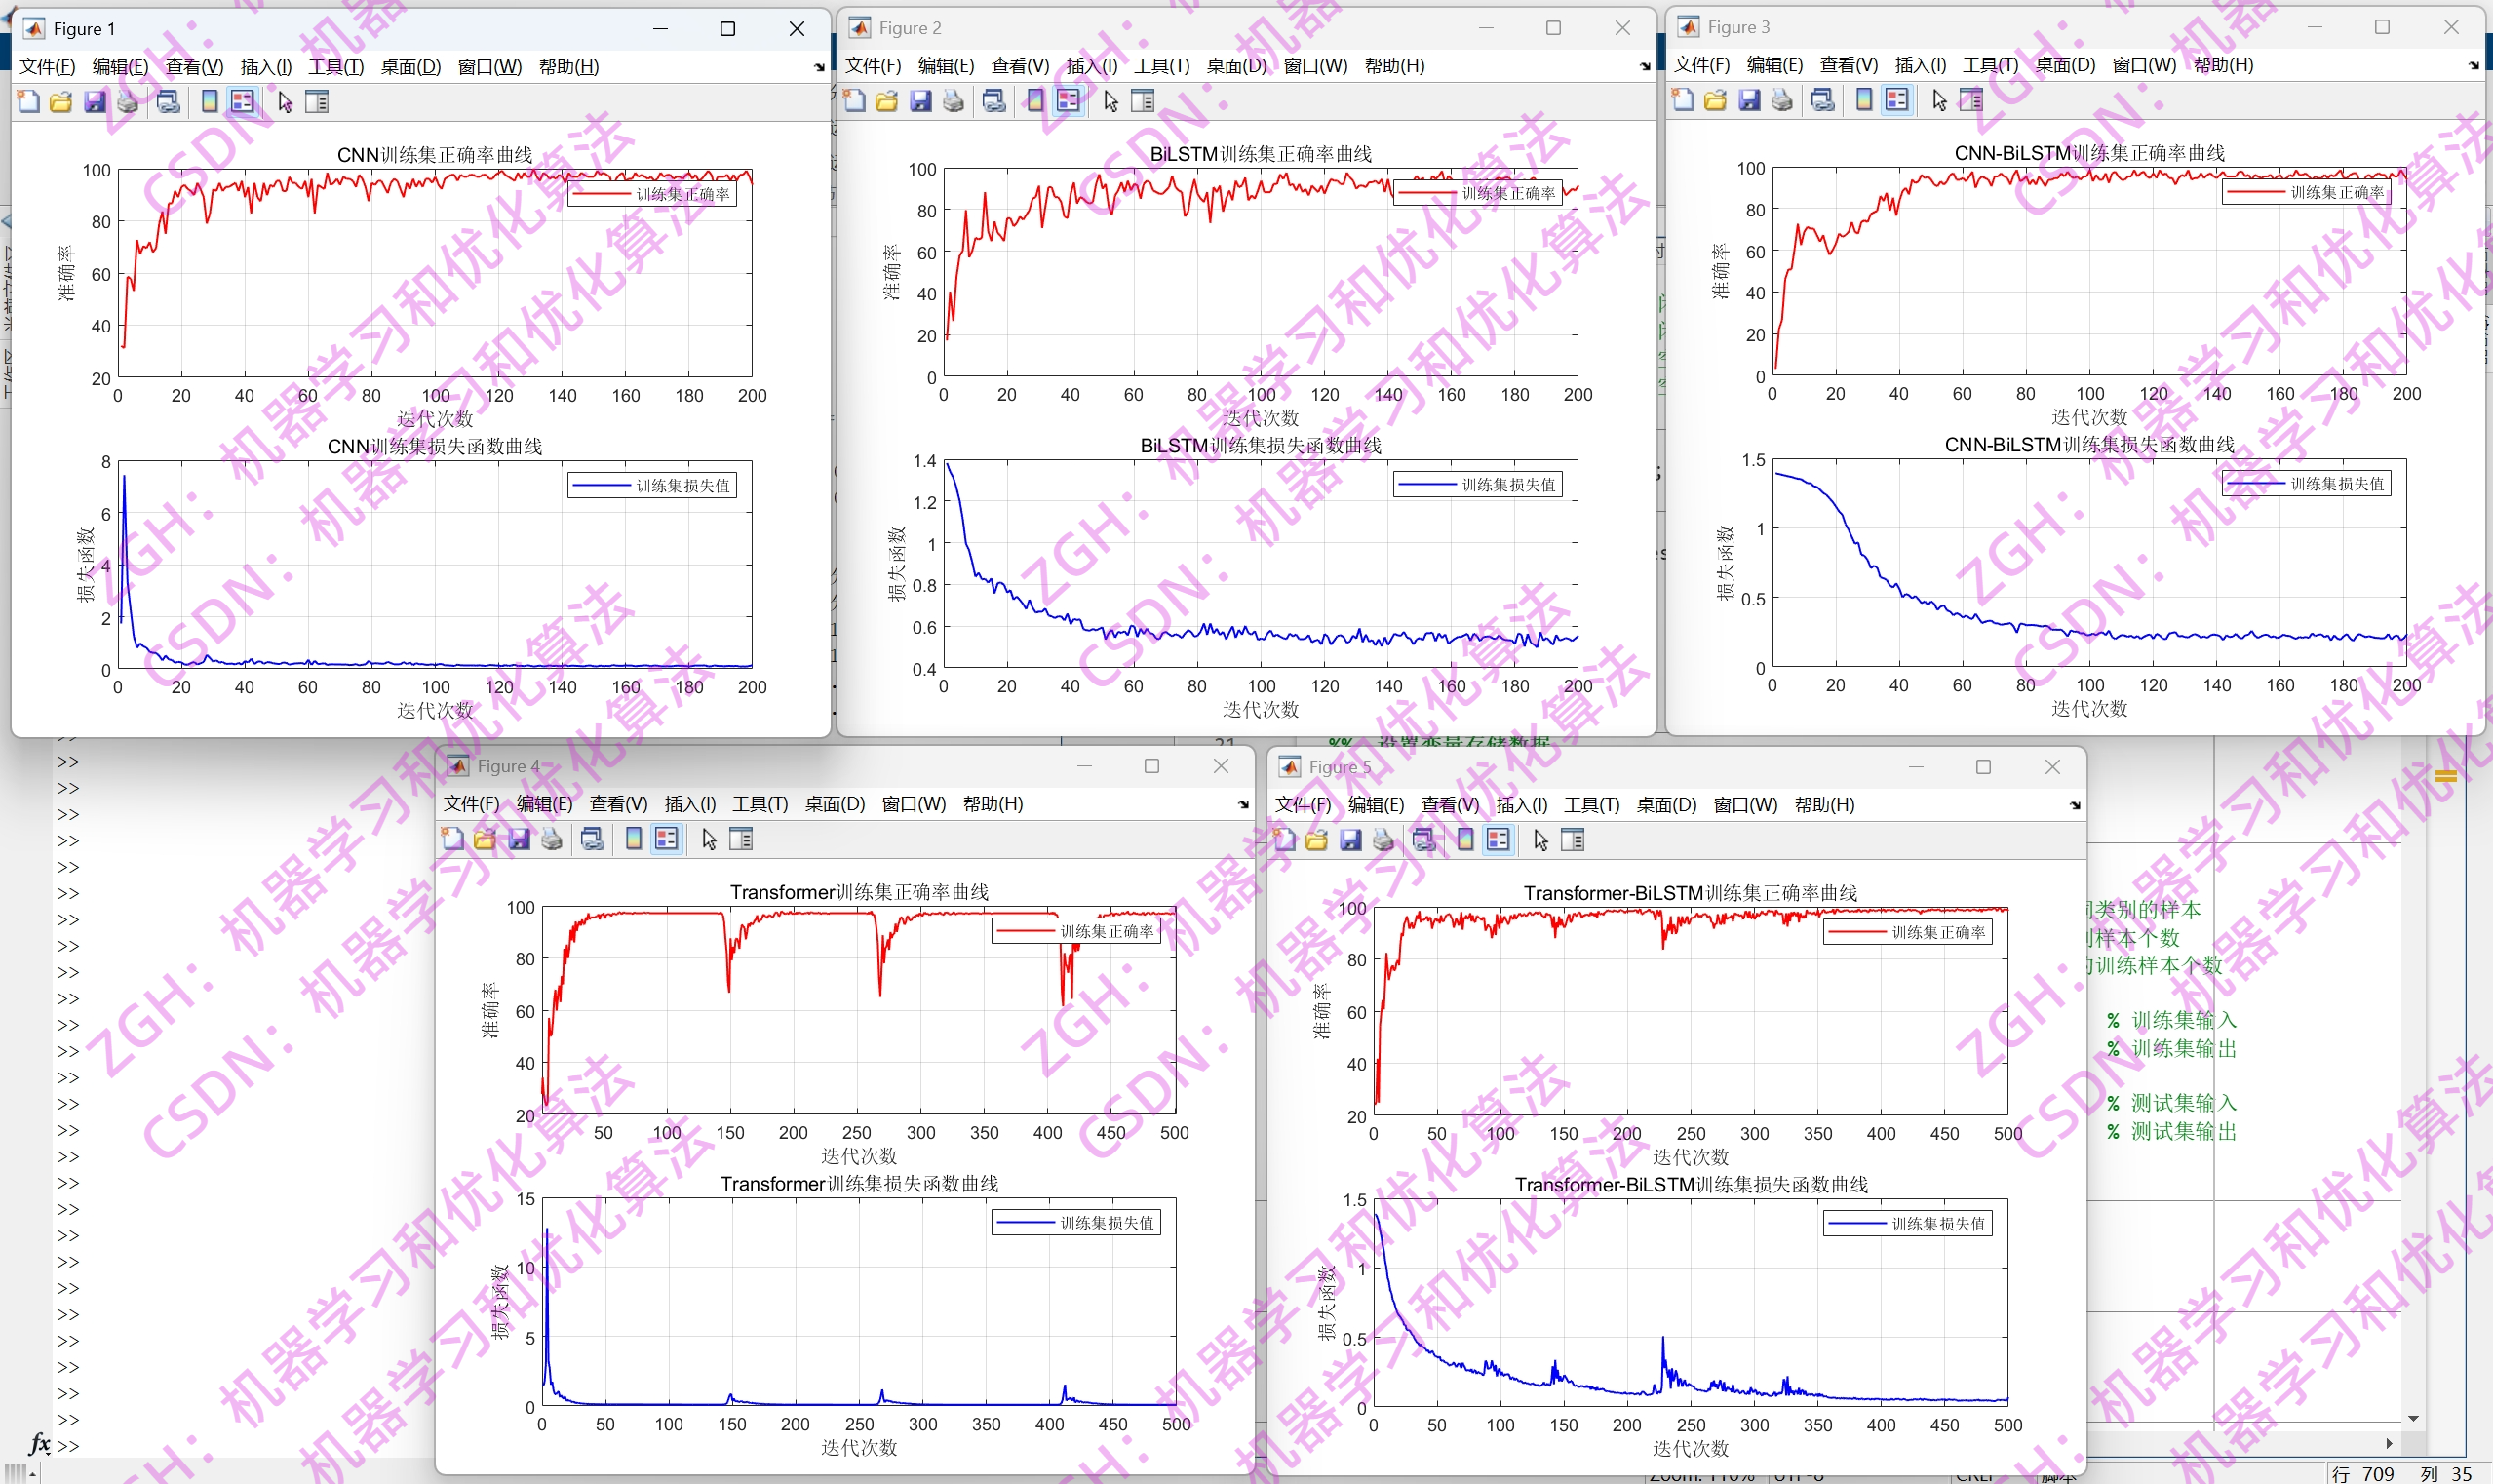Select the Edit Plot arrow in Figure 2

(1110, 100)
